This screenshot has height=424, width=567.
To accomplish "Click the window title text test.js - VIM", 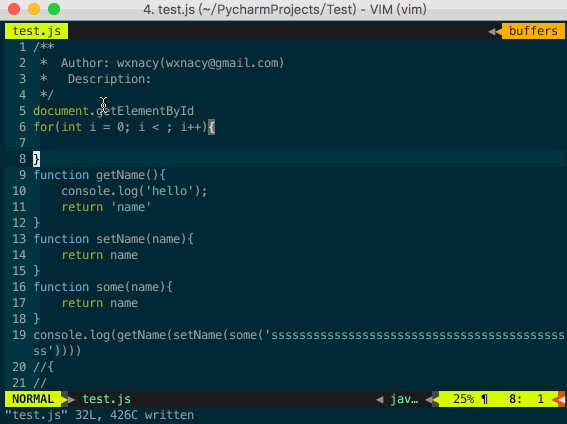I will (x=285, y=9).
